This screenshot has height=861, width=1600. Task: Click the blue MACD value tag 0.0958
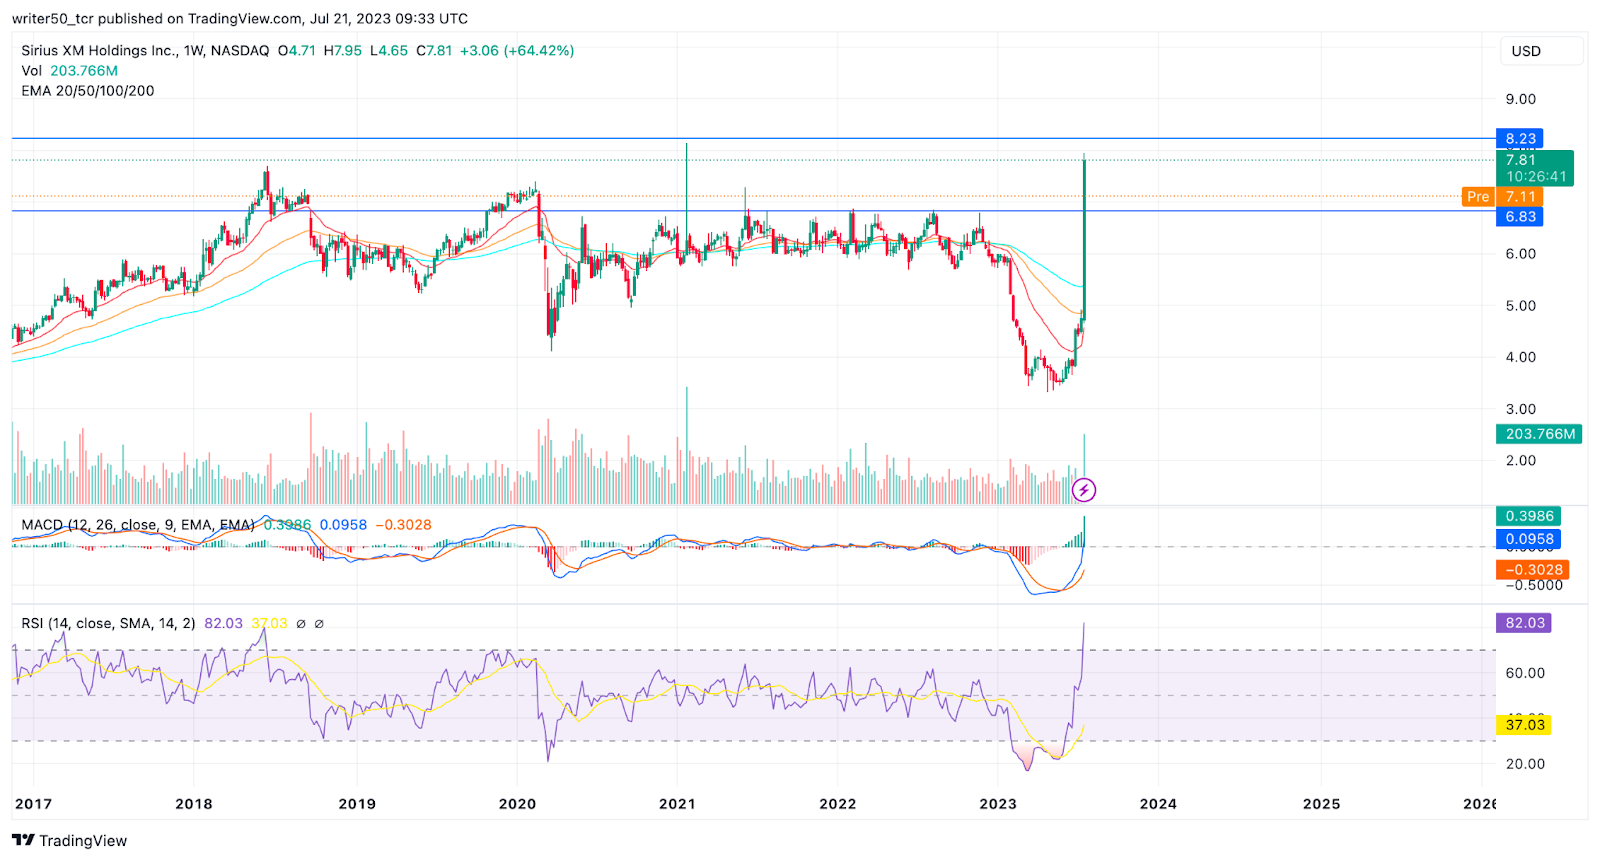tap(1529, 539)
